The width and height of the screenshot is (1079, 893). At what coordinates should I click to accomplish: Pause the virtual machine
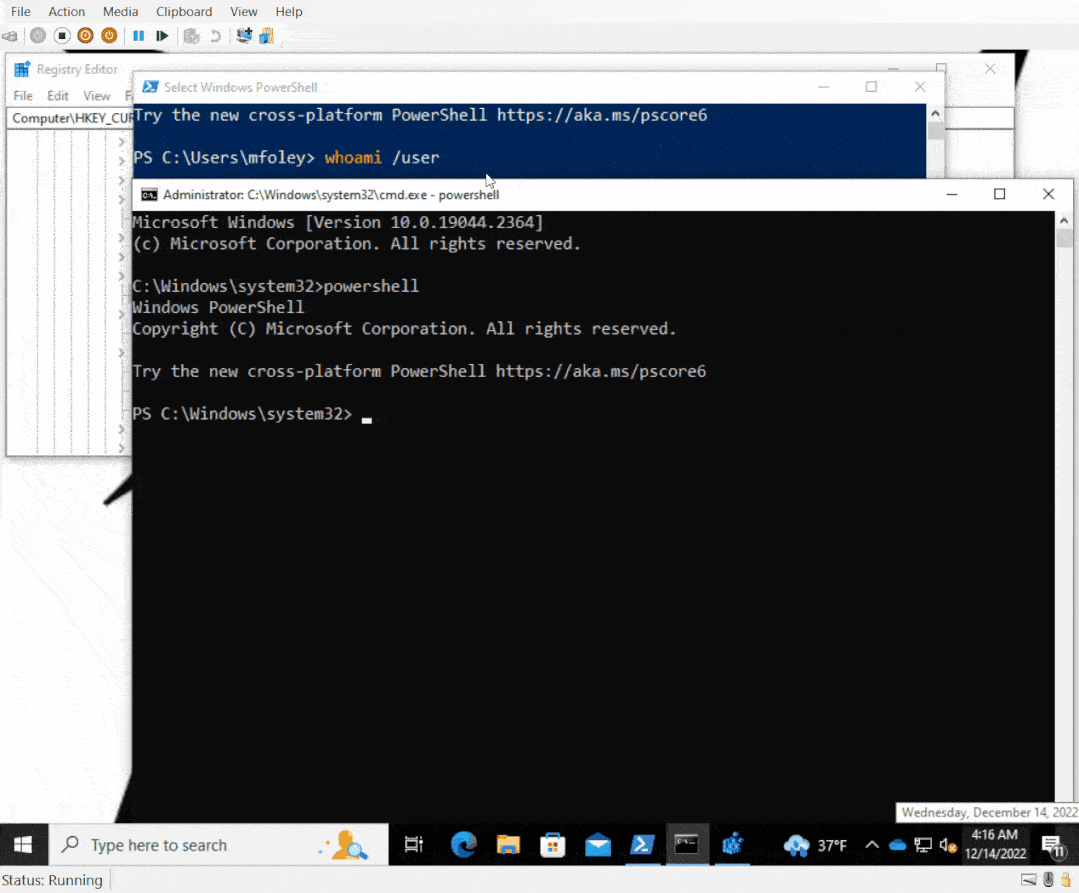tap(139, 36)
